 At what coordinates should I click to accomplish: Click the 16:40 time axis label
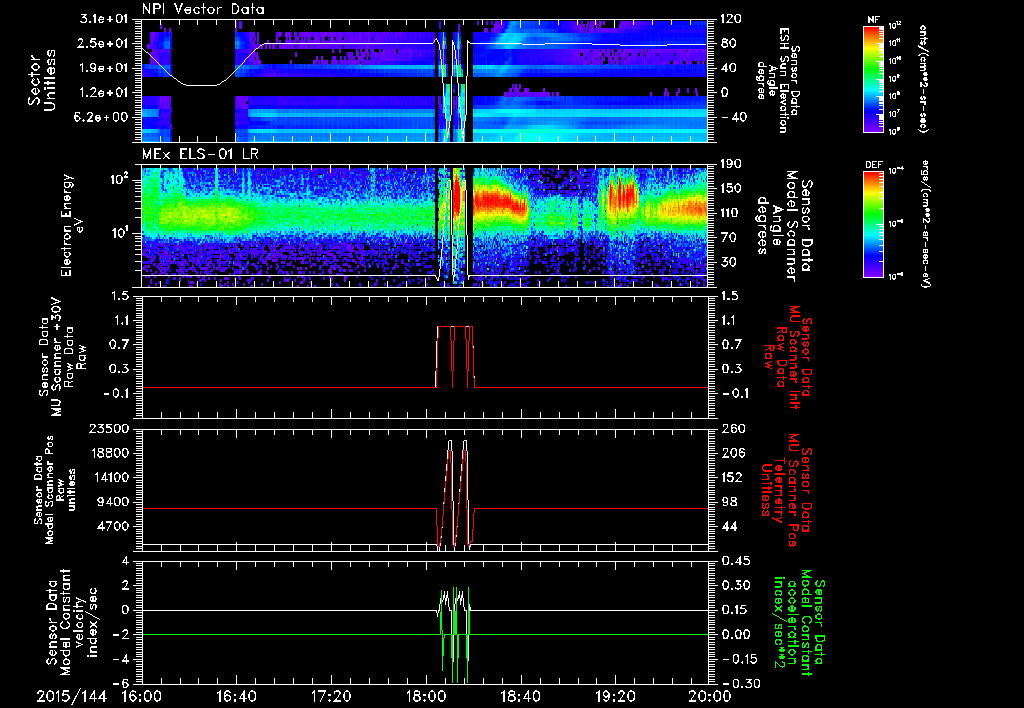click(x=237, y=696)
